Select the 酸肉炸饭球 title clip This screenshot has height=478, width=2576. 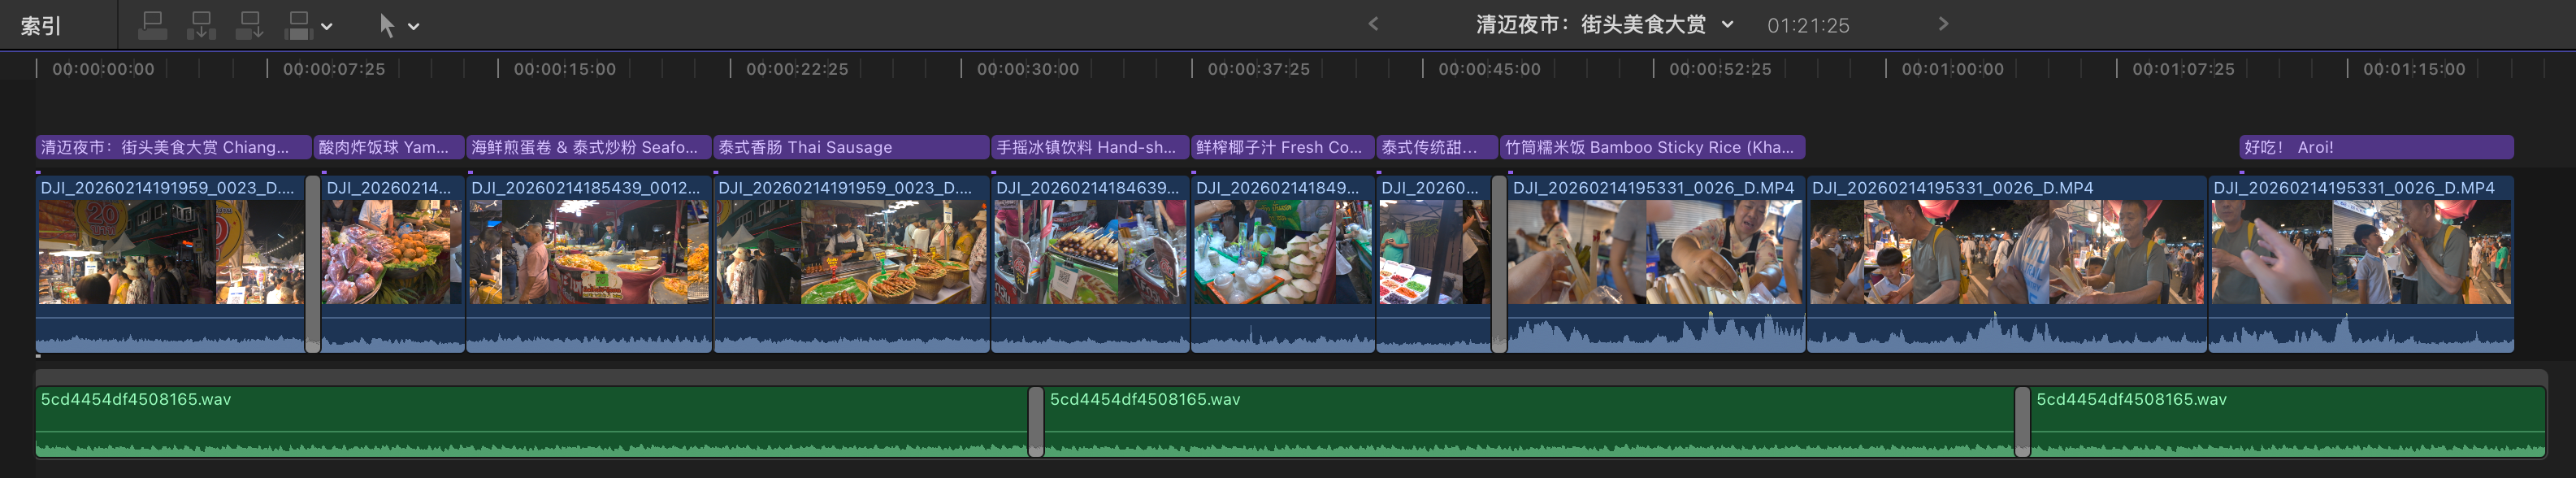[388, 147]
